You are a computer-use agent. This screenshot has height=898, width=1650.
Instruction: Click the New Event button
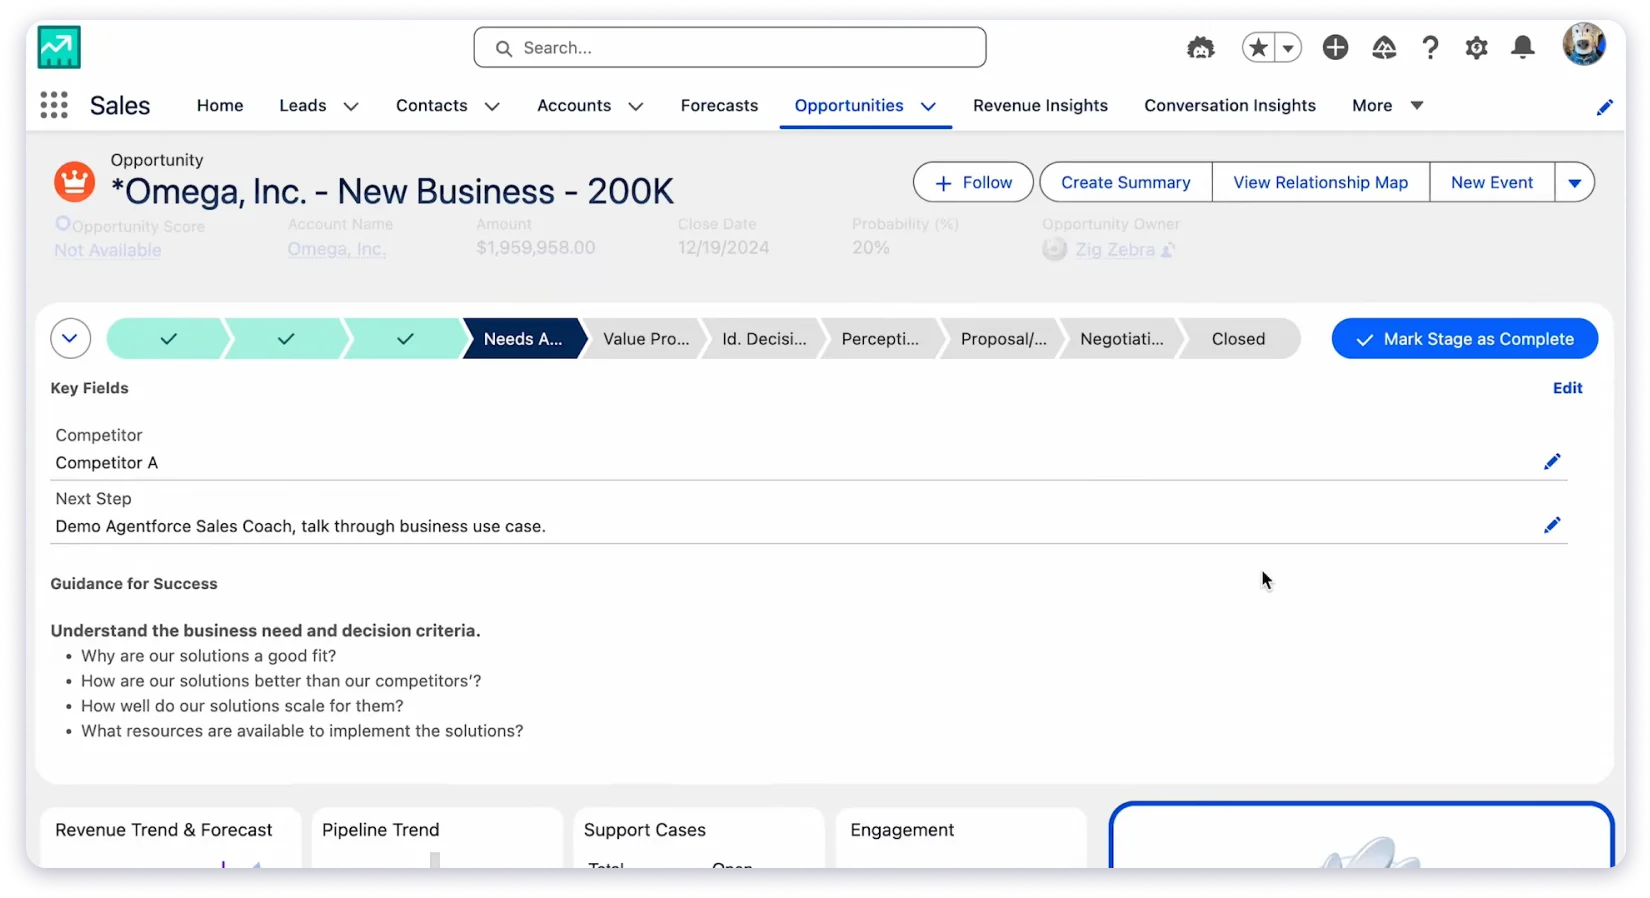[1492, 182]
